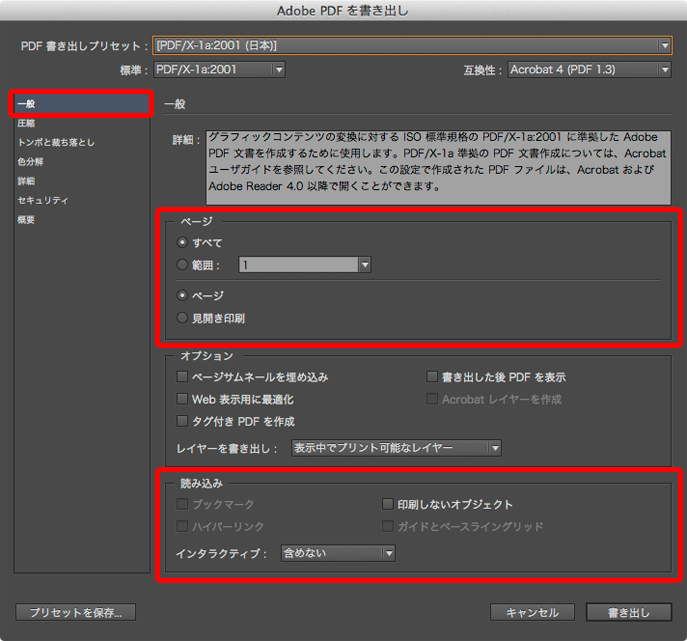Click the 書き出し button
Screen dimensions: 687x641
coord(629,612)
